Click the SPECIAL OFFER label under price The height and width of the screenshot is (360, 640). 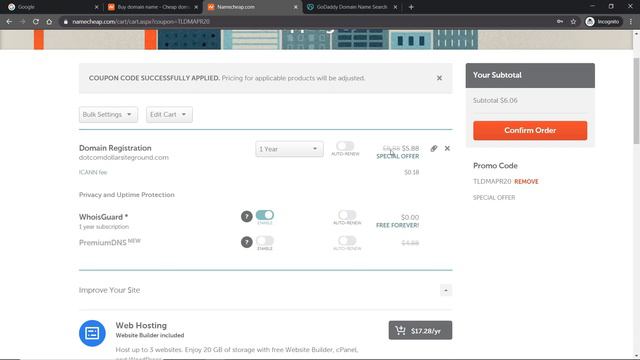click(x=398, y=156)
